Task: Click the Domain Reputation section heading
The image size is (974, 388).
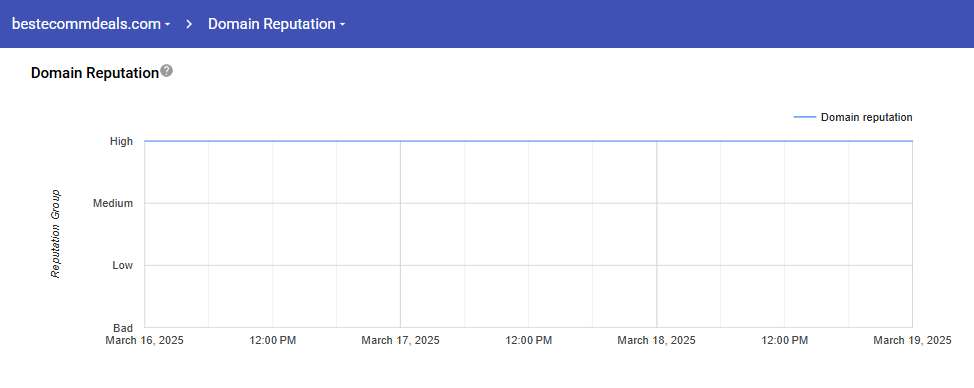Action: 95,73
